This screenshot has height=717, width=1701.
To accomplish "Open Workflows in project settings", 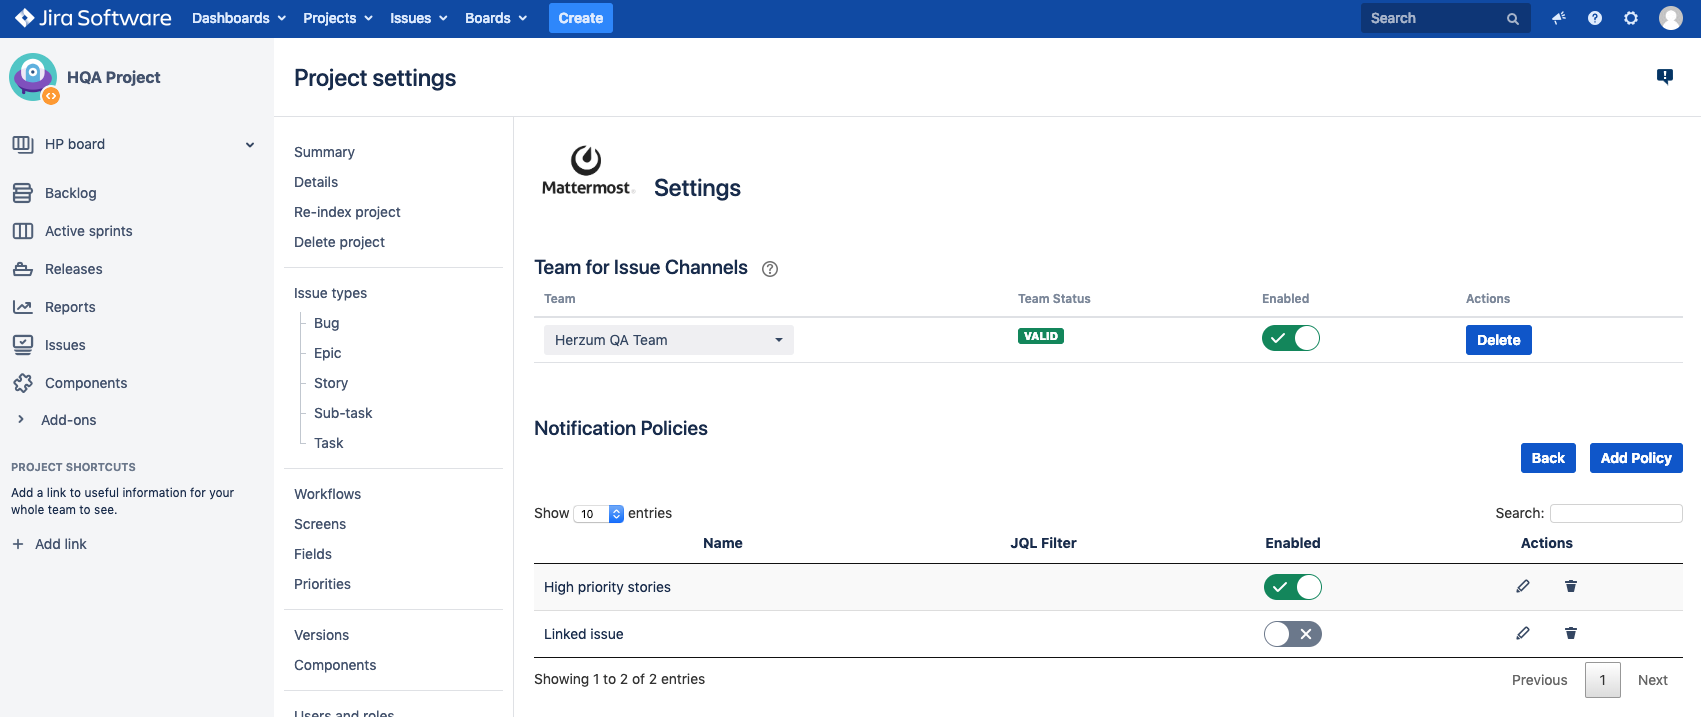I will (x=327, y=494).
